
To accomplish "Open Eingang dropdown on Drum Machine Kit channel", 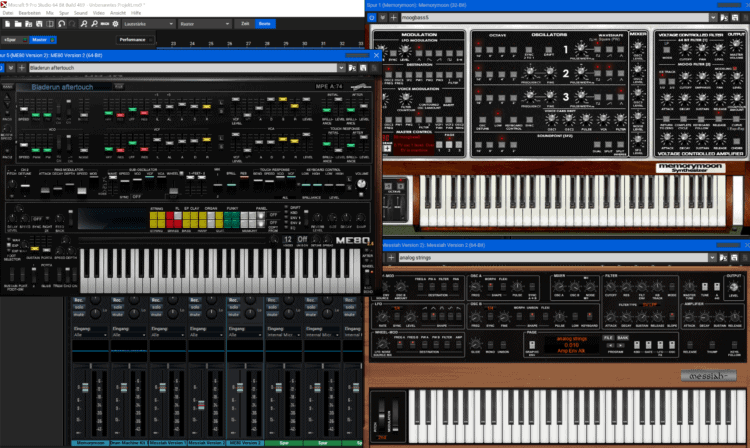I will coord(129,335).
